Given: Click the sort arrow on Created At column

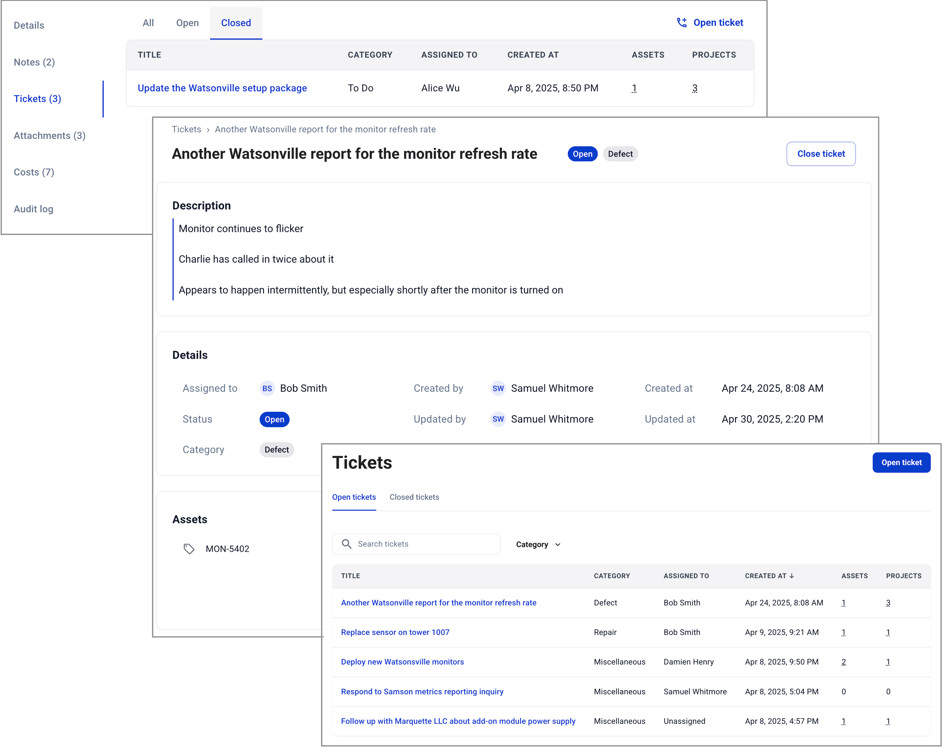Looking at the screenshot, I should tap(791, 576).
